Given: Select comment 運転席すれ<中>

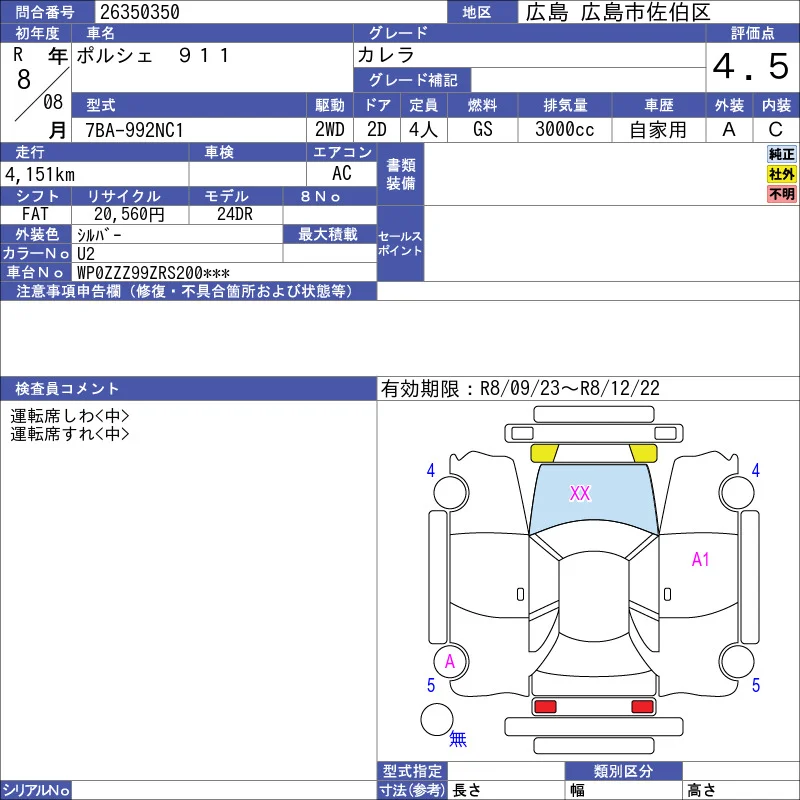Looking at the screenshot, I should tap(70, 434).
